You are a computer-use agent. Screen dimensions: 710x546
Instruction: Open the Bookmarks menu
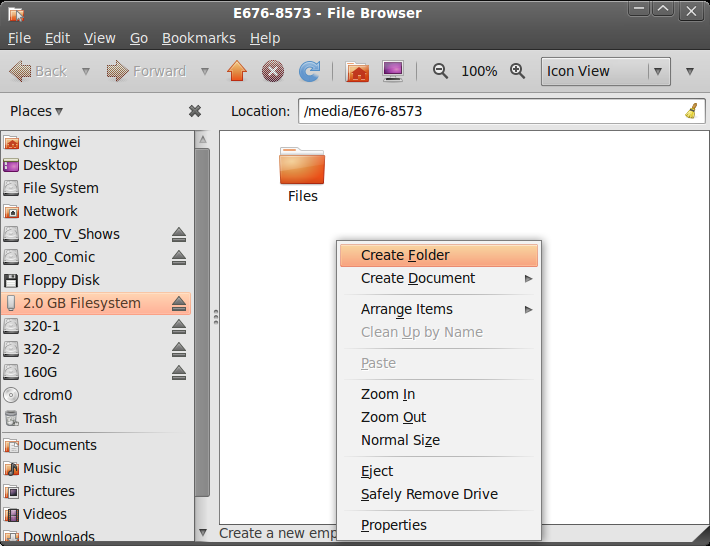[x=199, y=38]
